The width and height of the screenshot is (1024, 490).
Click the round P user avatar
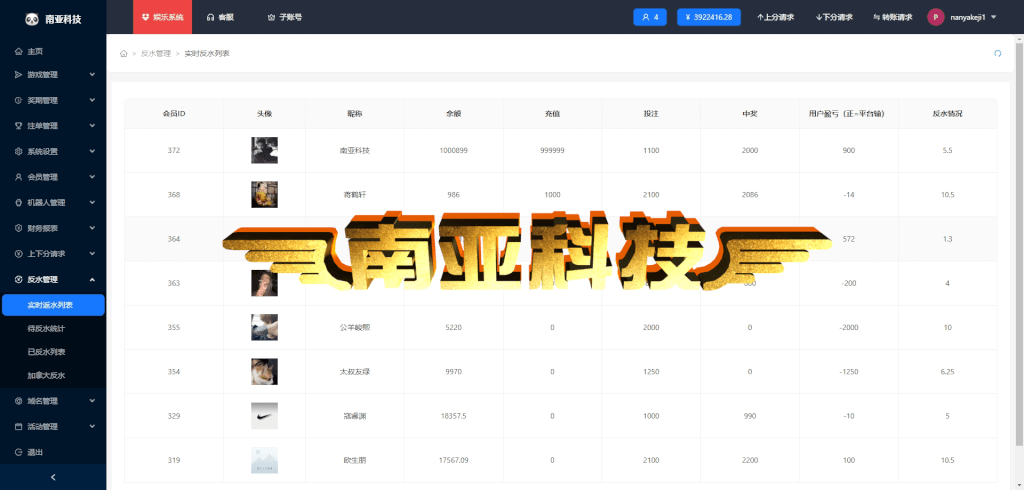pos(936,17)
